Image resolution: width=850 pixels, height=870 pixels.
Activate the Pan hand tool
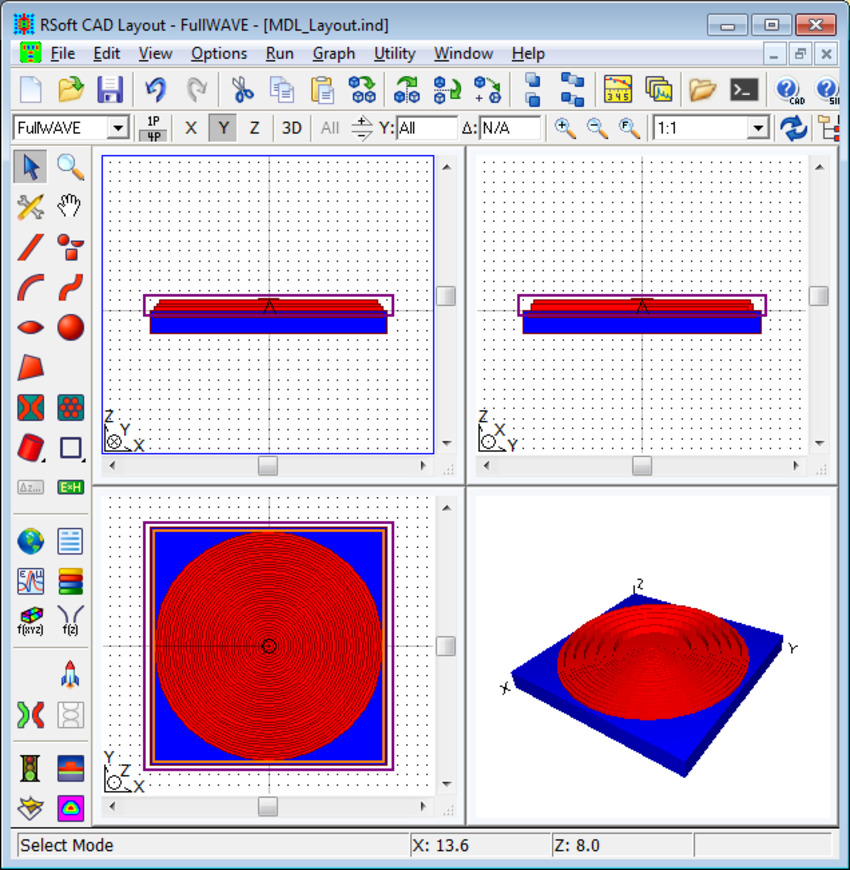pos(71,207)
